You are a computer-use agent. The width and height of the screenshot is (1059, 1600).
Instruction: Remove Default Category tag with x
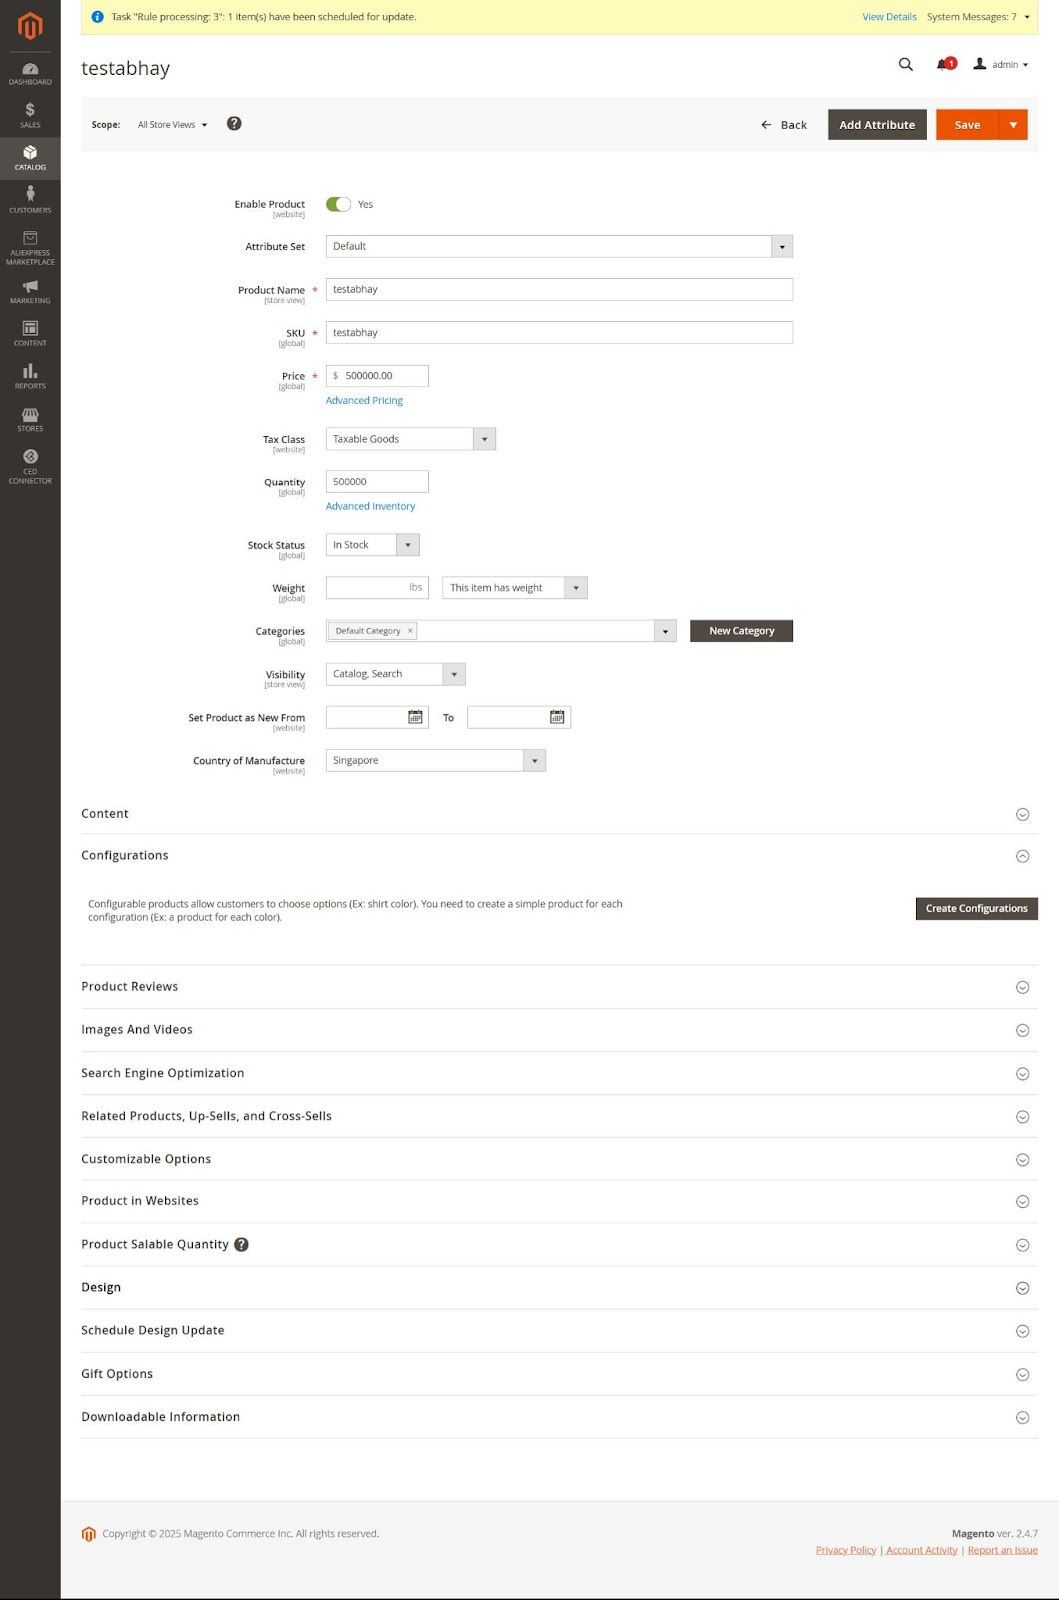pyautogui.click(x=410, y=631)
